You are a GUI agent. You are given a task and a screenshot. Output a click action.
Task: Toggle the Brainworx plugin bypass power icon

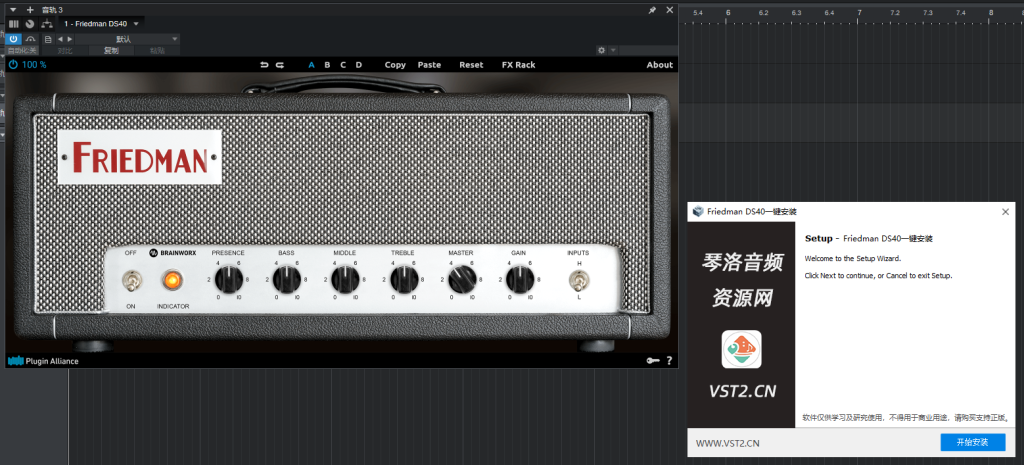[x=13, y=65]
